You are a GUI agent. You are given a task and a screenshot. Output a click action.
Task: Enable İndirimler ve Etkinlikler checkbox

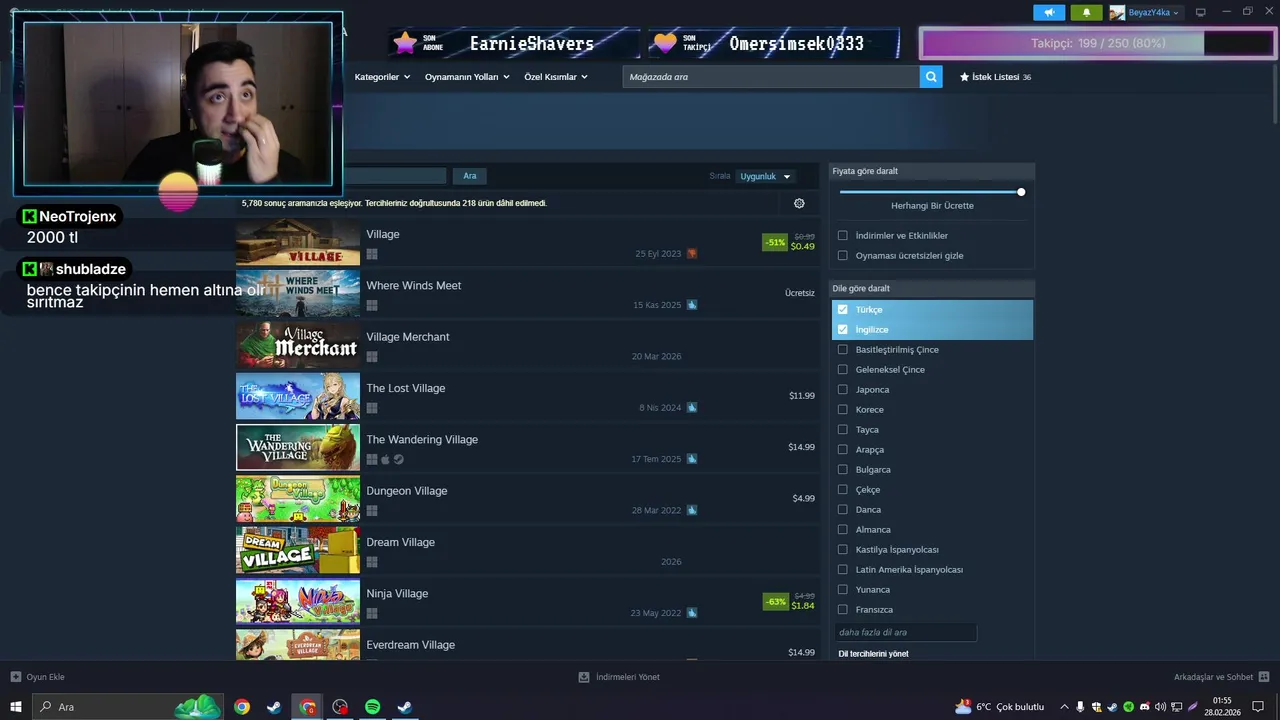(x=843, y=236)
